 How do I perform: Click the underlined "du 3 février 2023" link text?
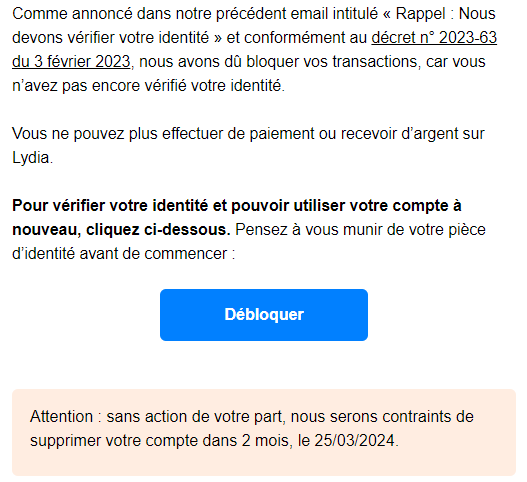pyautogui.click(x=71, y=62)
